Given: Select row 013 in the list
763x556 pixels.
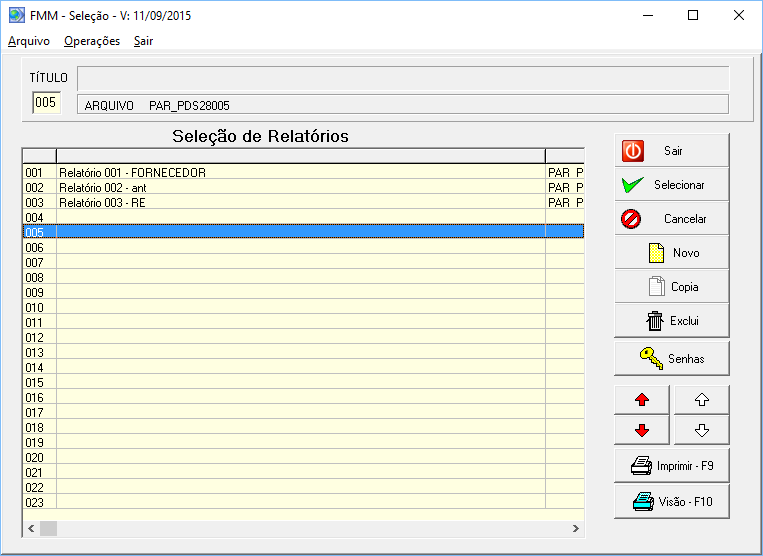Looking at the screenshot, I should [303, 353].
